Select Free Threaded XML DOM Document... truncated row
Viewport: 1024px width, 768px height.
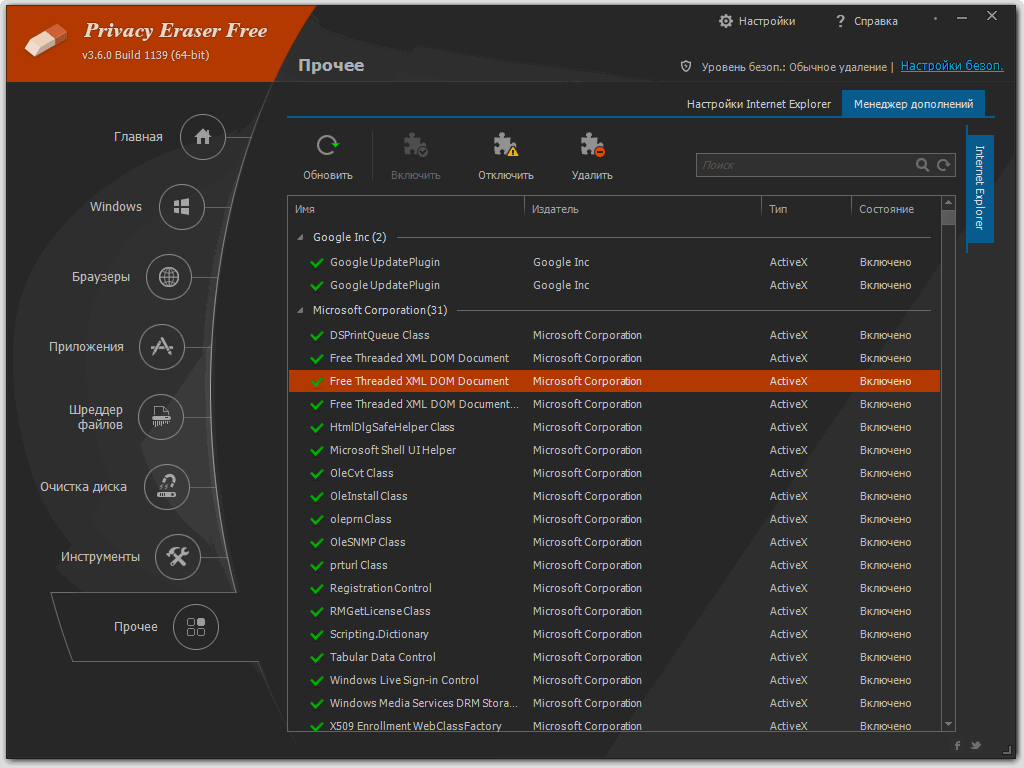pyautogui.click(x=614, y=404)
